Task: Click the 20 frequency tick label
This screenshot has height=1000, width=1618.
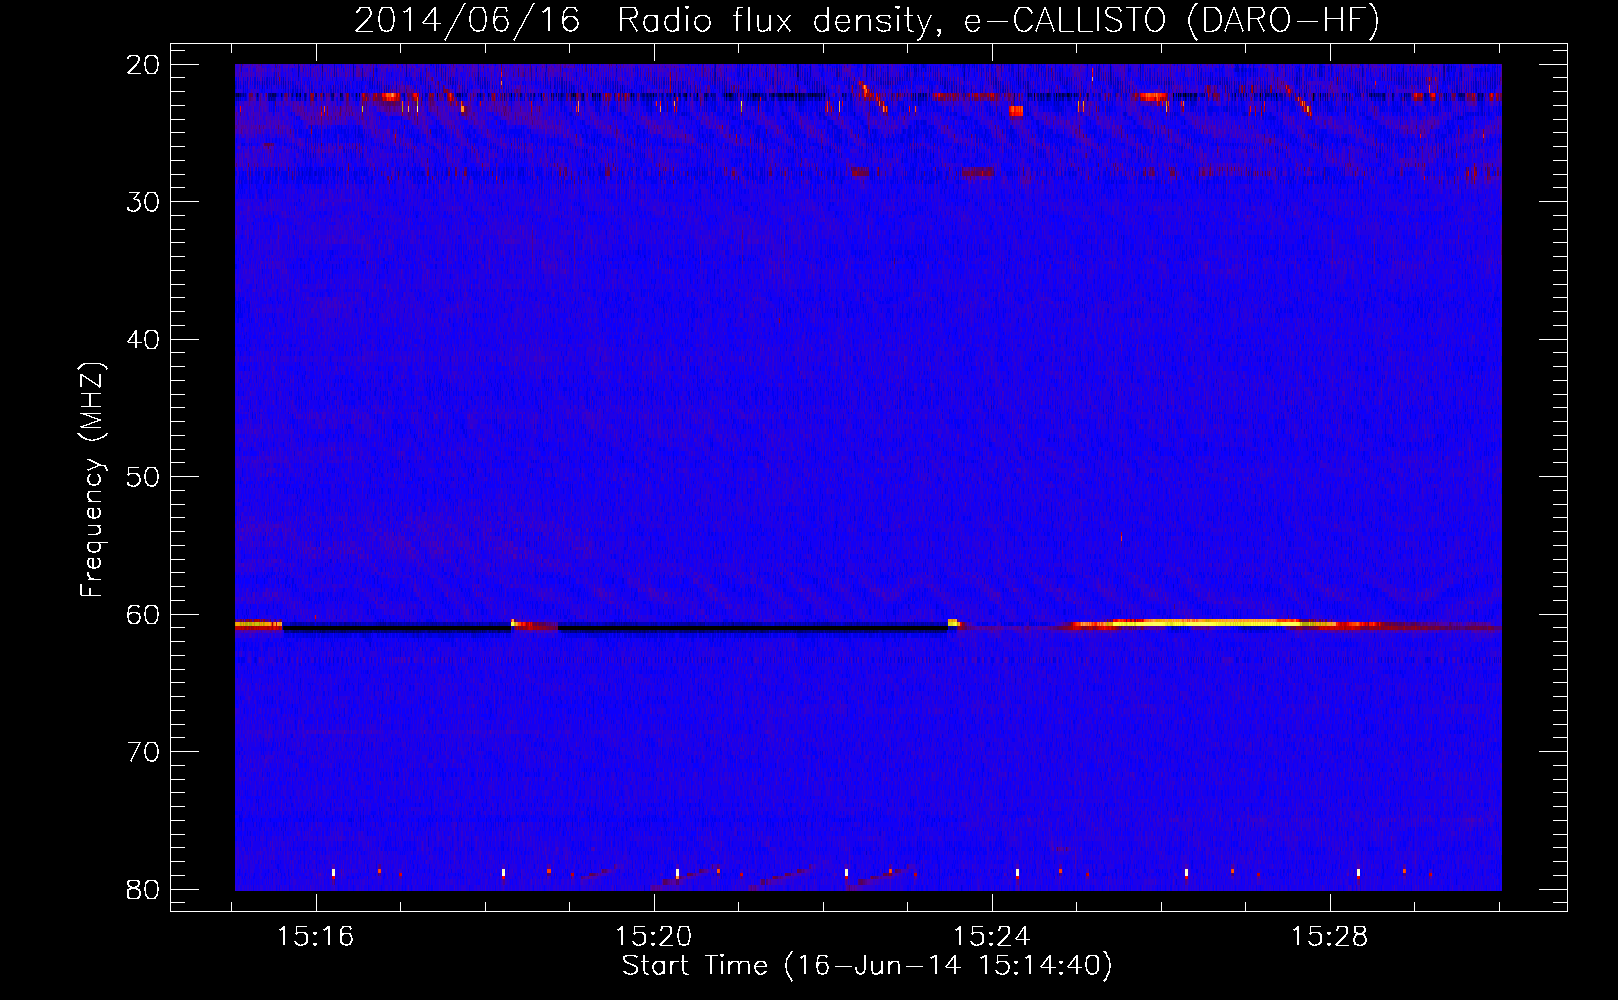Action: pyautogui.click(x=143, y=65)
